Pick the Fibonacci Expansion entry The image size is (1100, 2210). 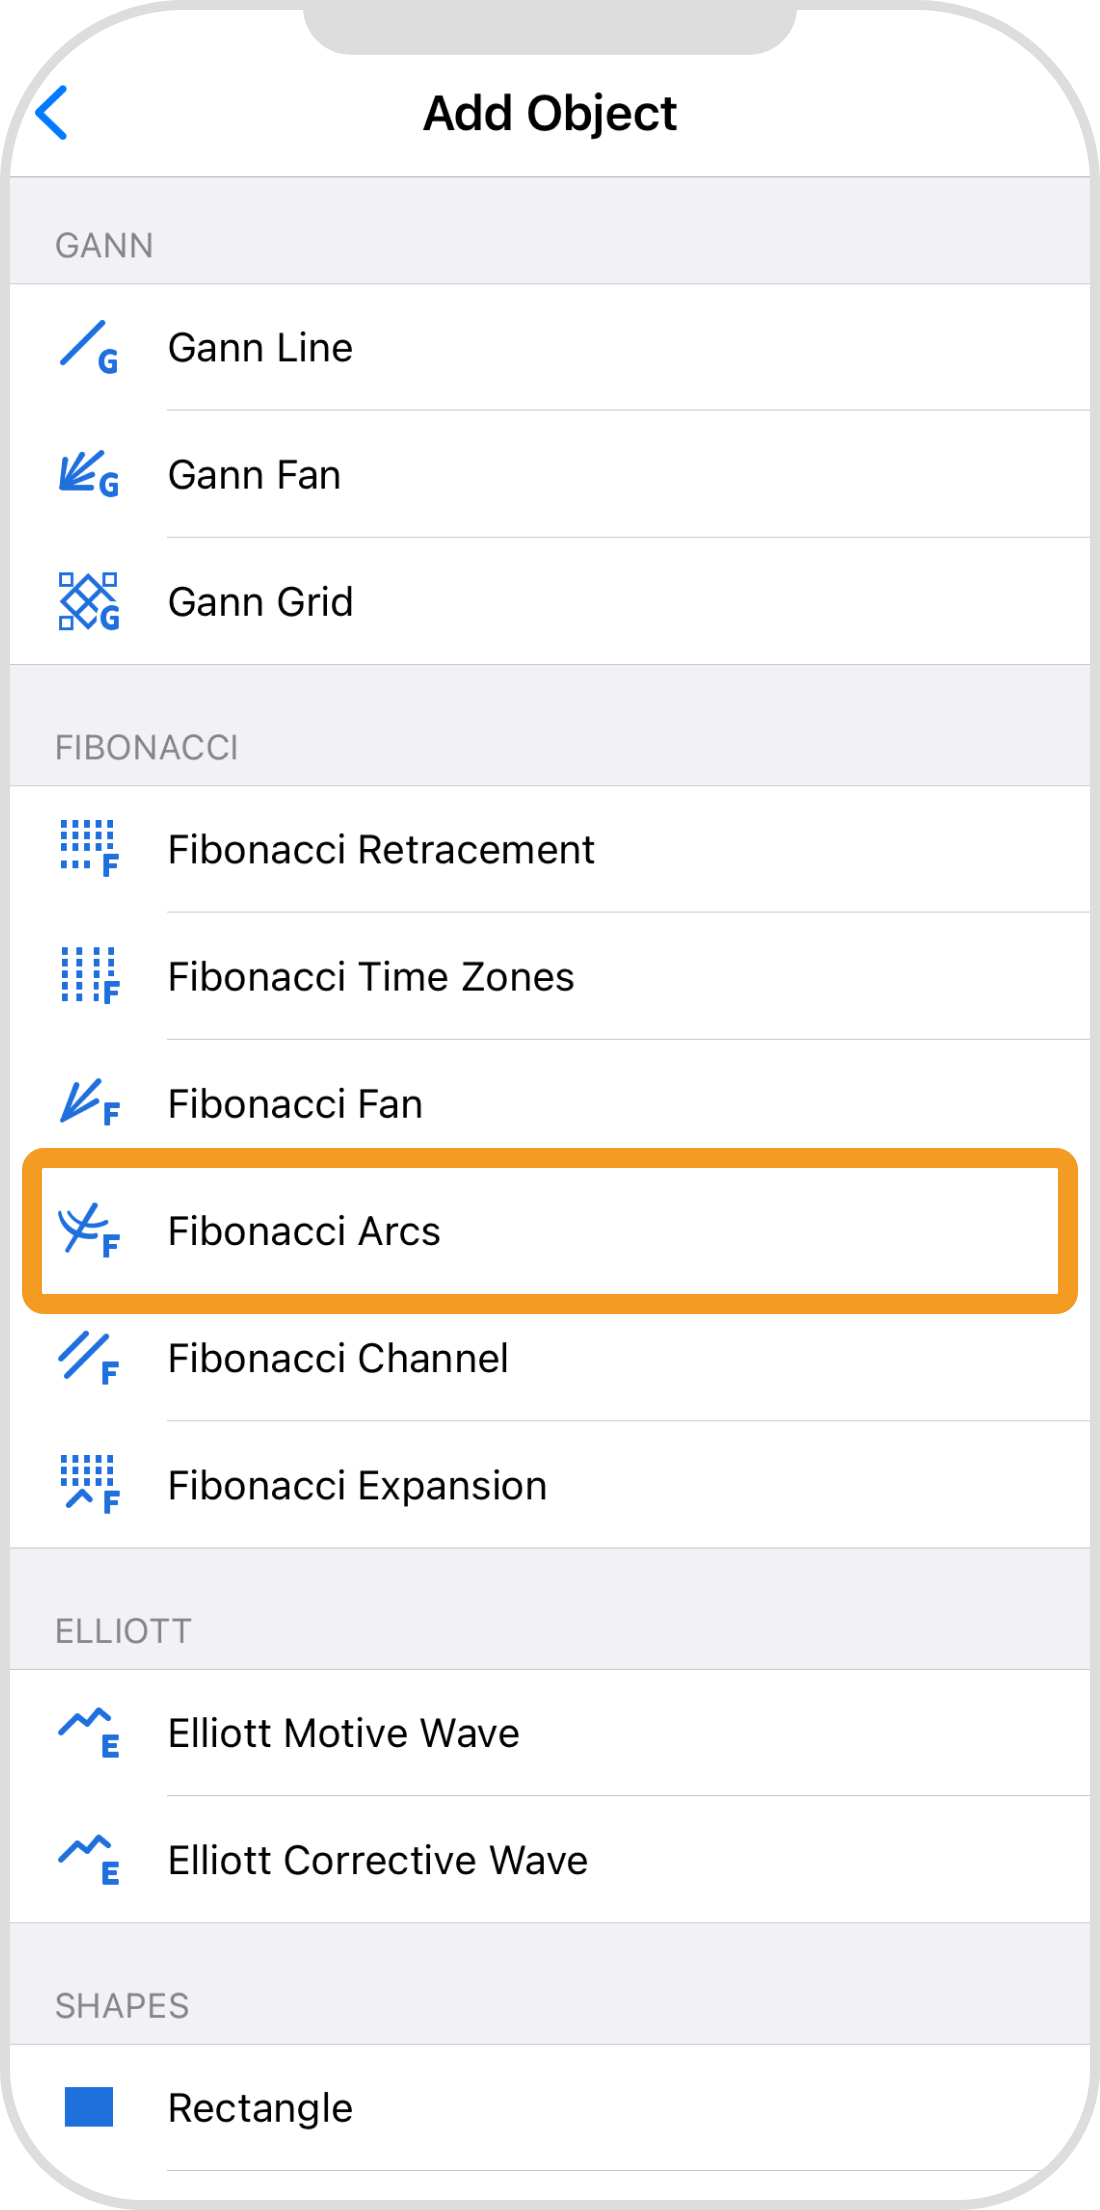click(357, 1486)
